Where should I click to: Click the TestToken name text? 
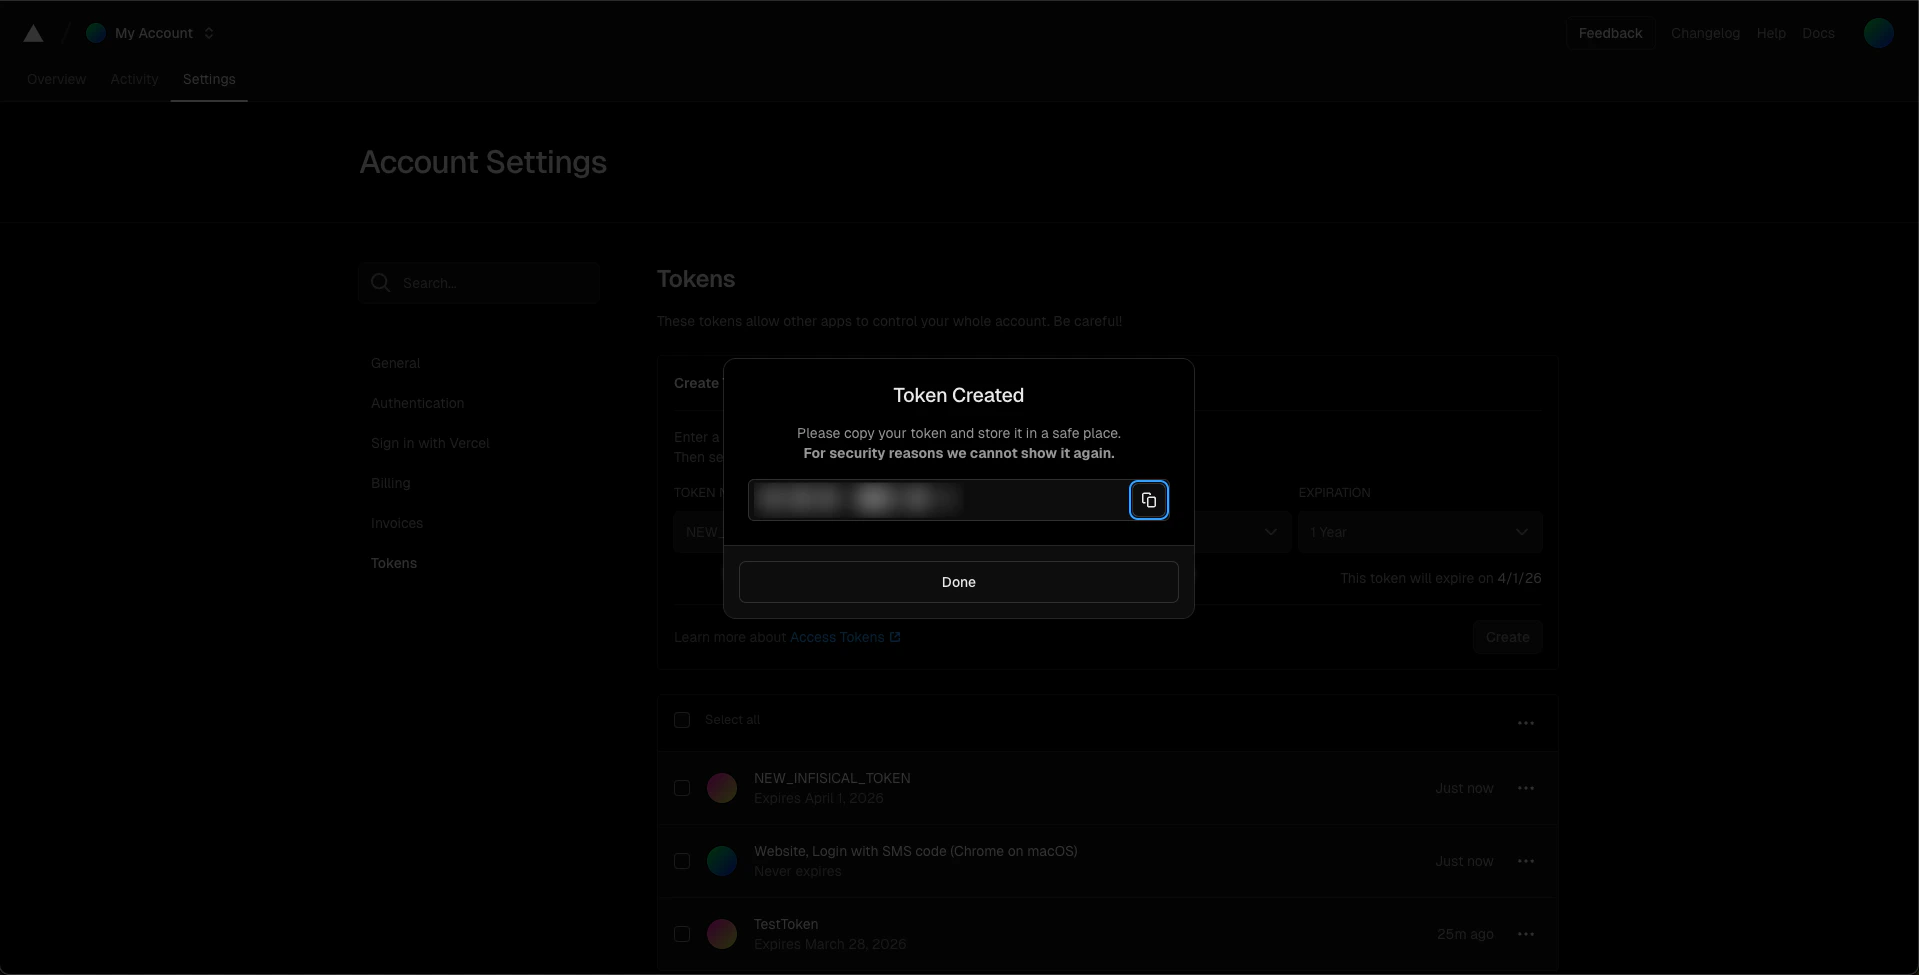[786, 924]
